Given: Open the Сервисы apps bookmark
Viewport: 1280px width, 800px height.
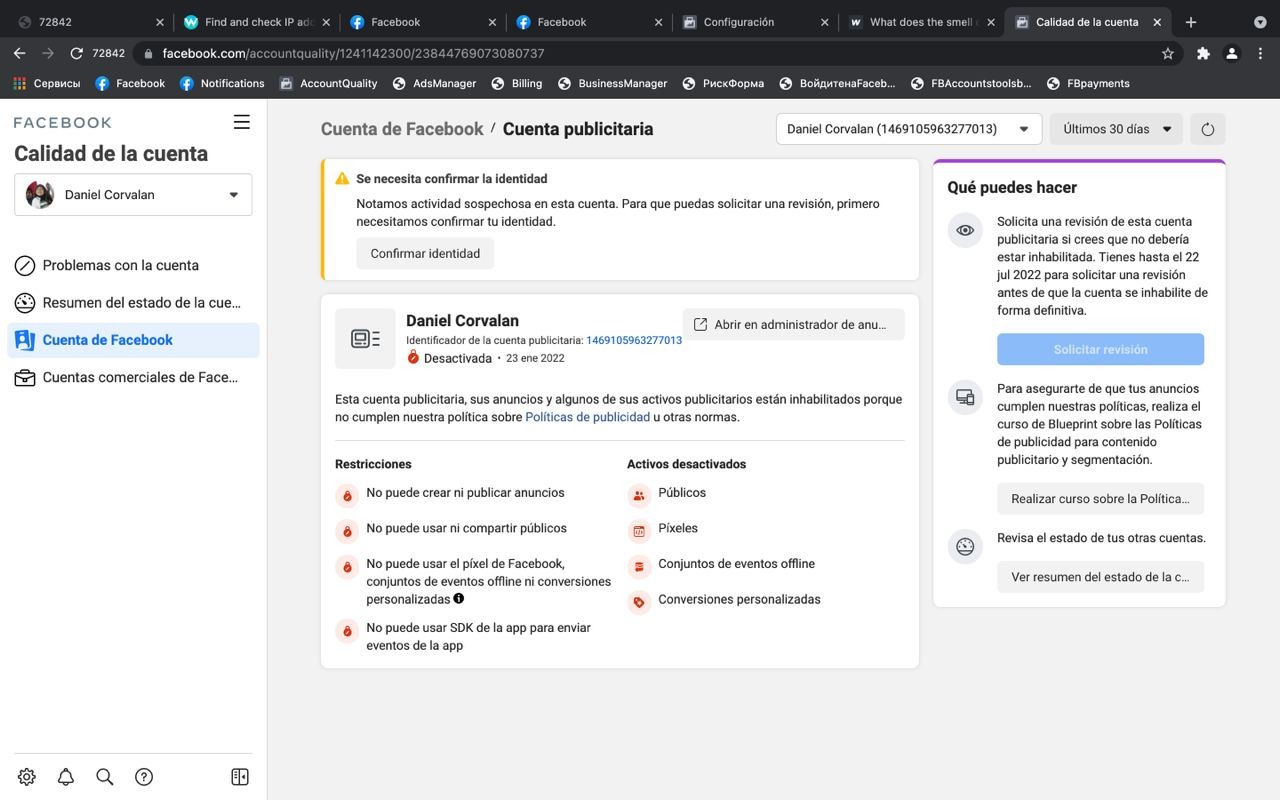Looking at the screenshot, I should (x=47, y=83).
